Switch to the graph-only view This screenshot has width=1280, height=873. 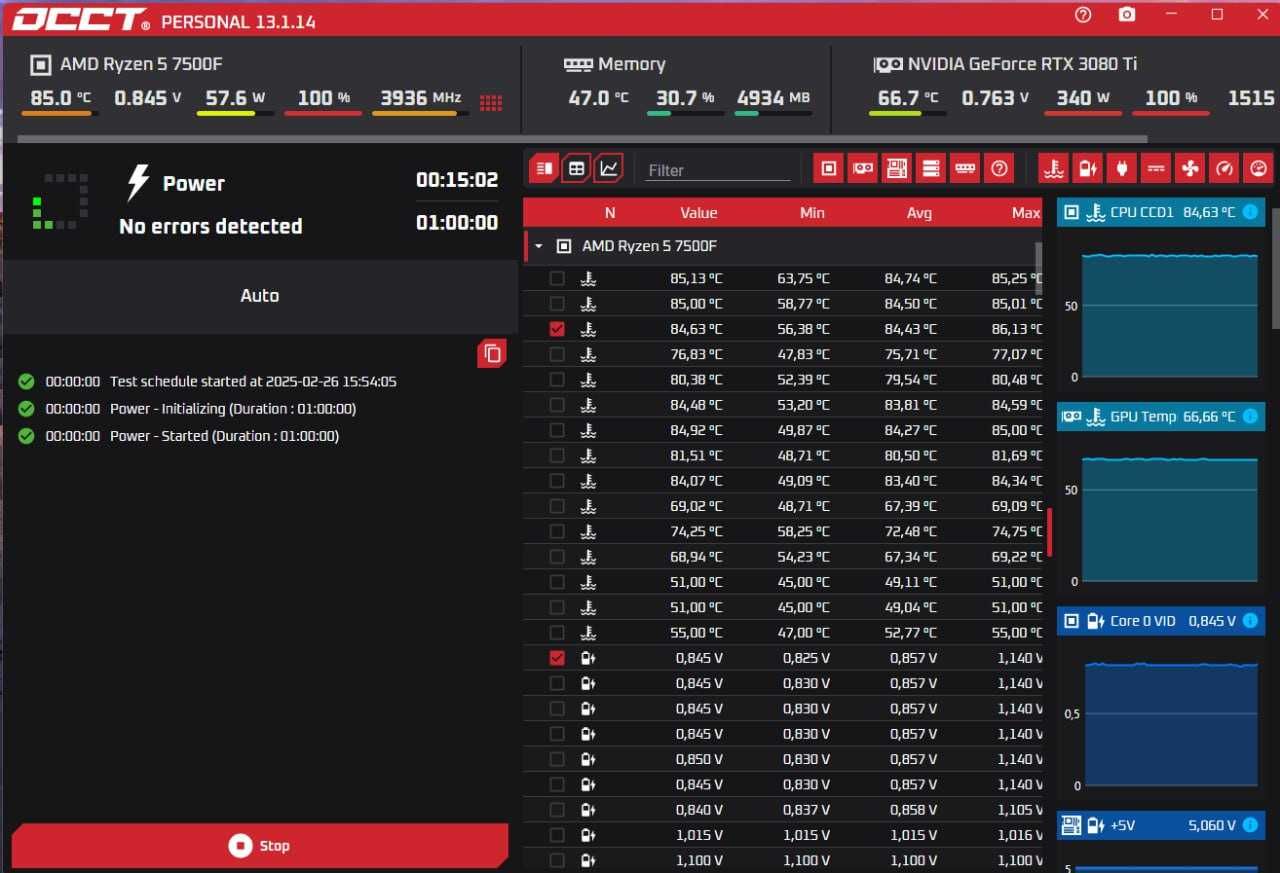click(x=609, y=168)
